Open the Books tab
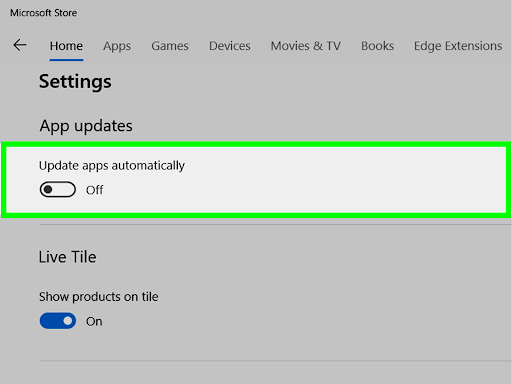Viewport: 512px width, 384px height. pyautogui.click(x=377, y=46)
